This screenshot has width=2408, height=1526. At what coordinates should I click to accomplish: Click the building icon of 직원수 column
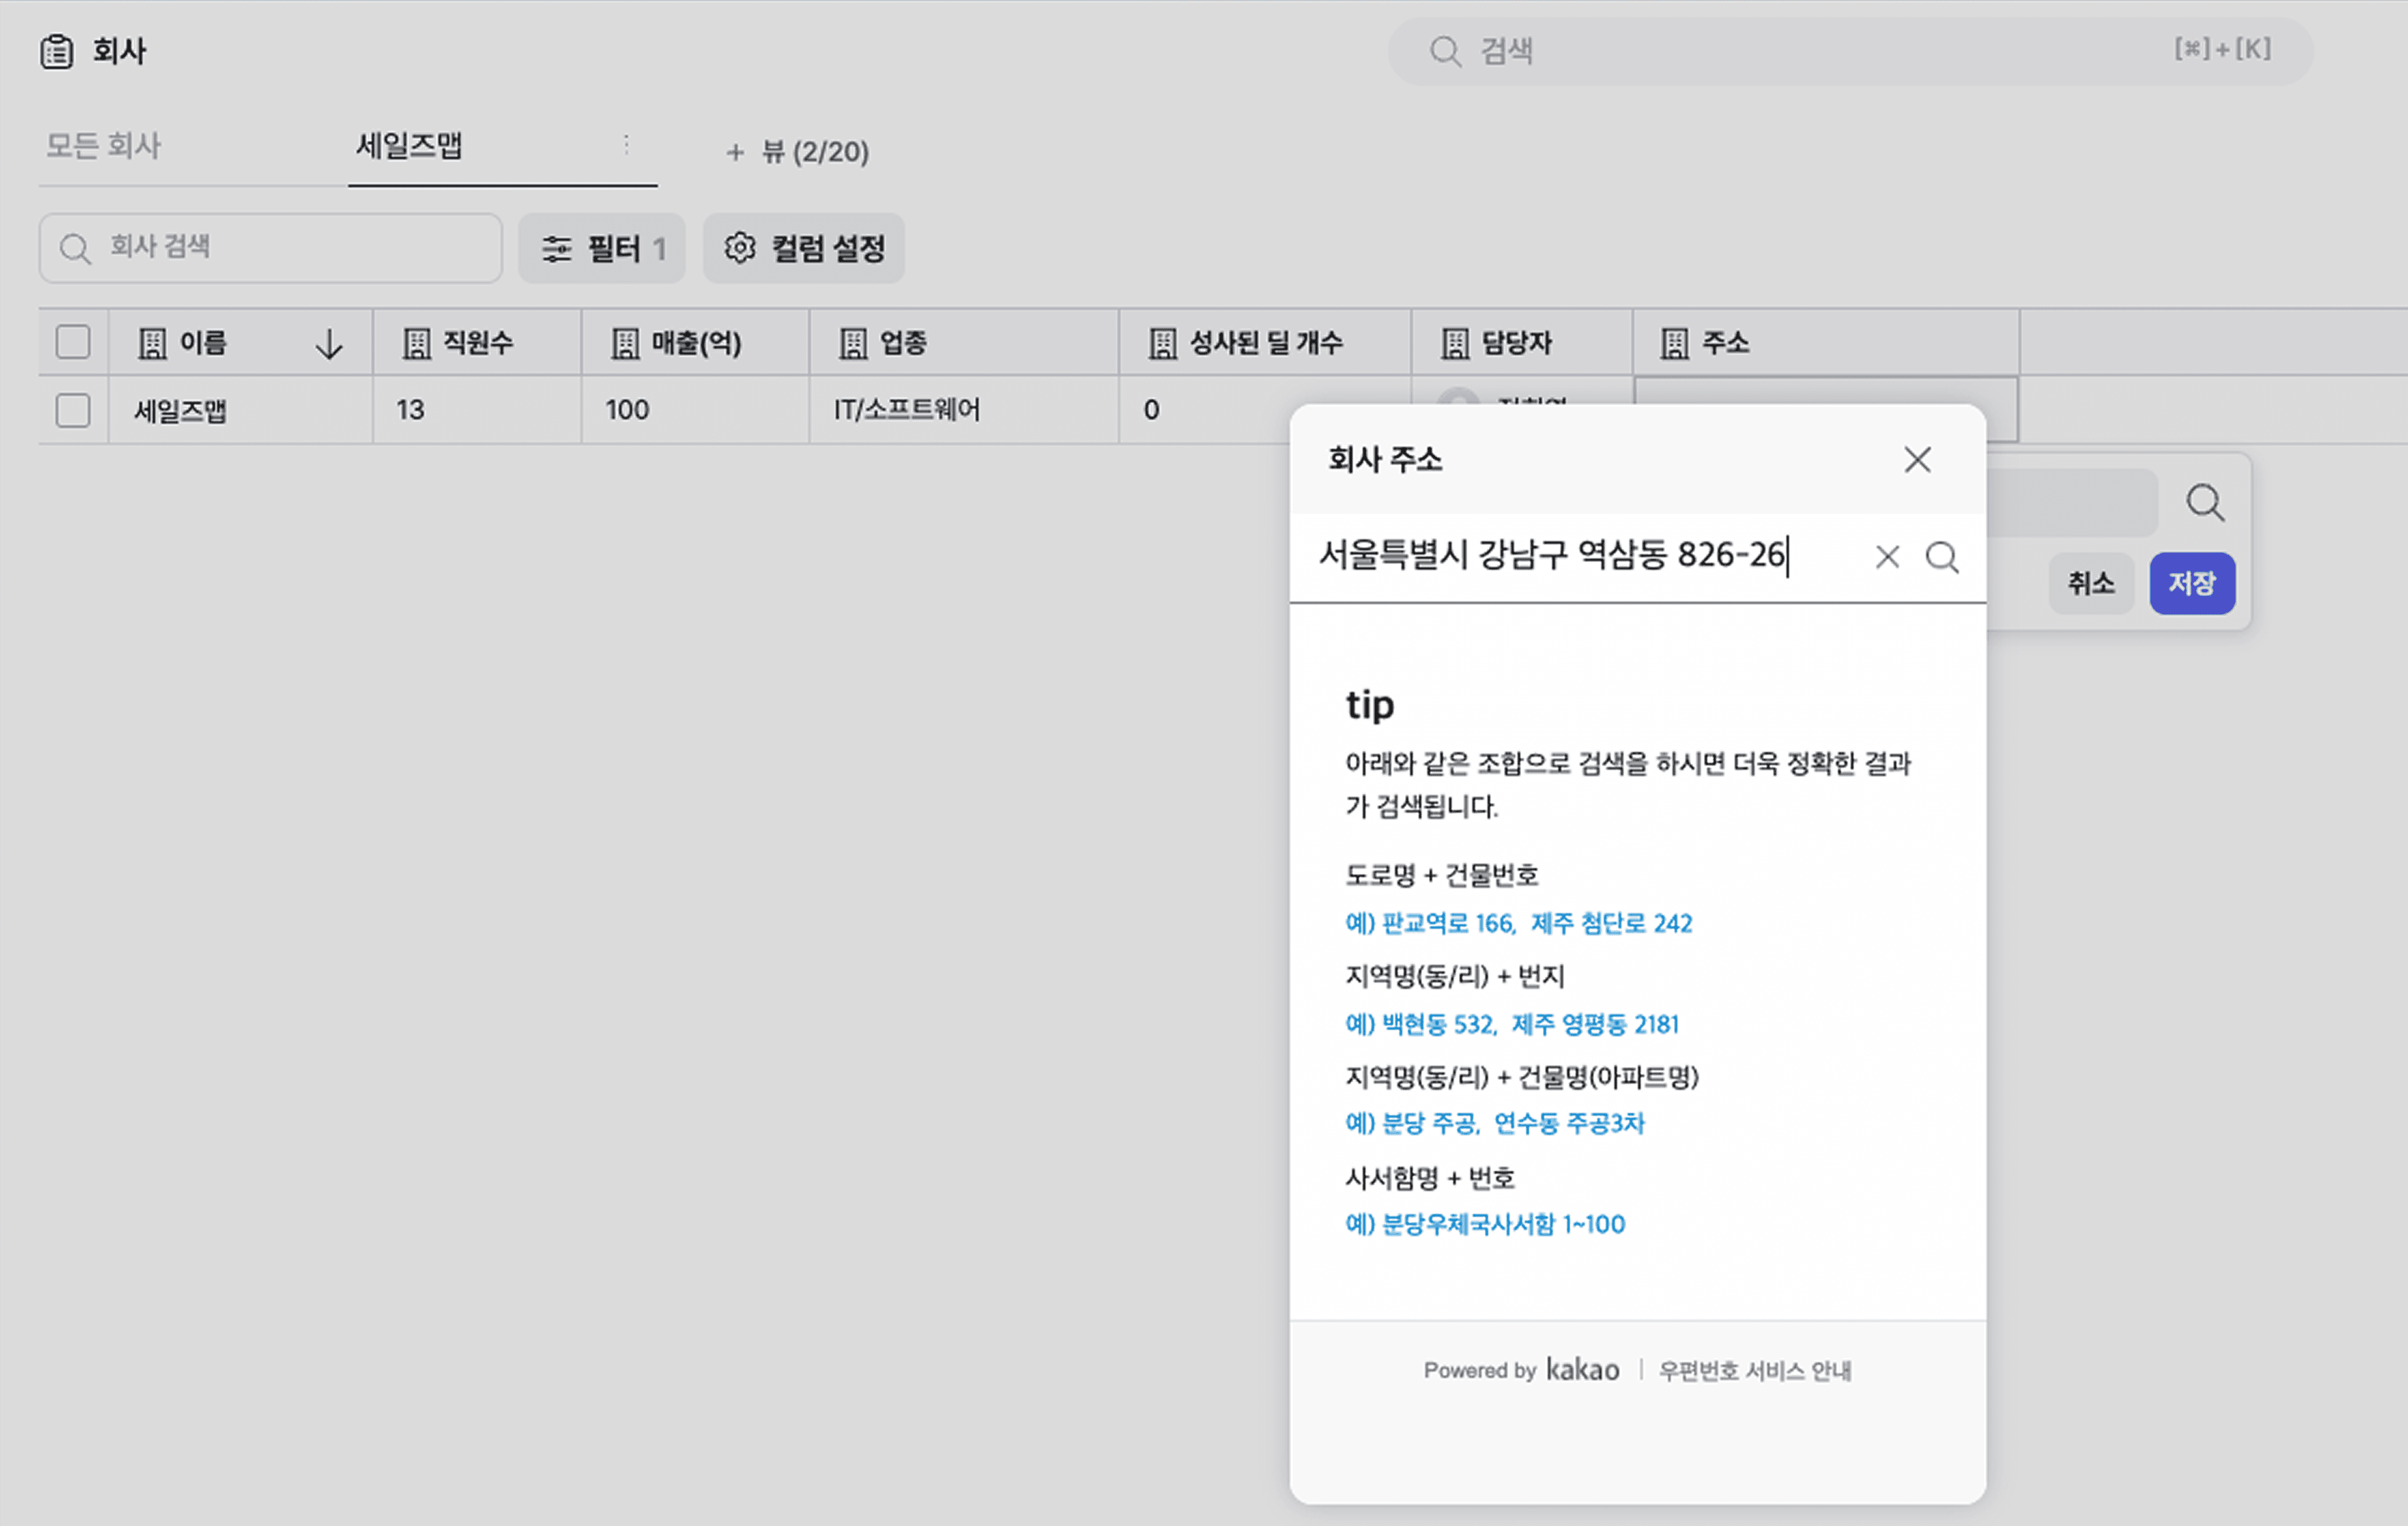click(416, 344)
